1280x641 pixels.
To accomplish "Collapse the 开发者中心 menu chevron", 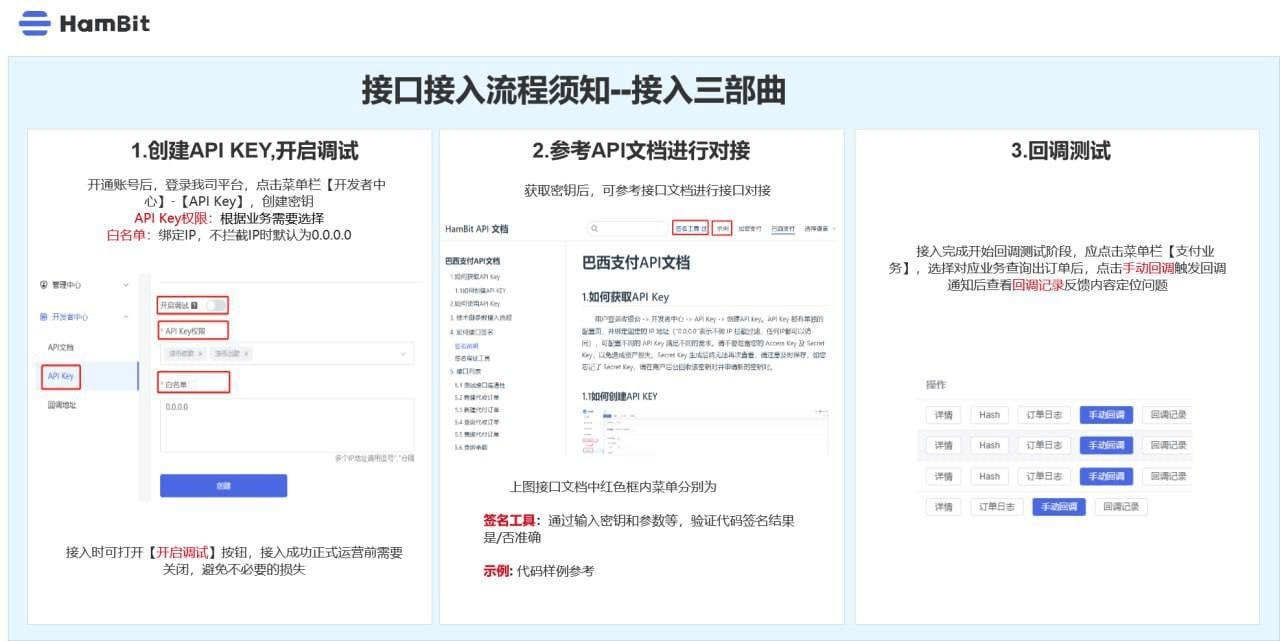I will pos(126,317).
